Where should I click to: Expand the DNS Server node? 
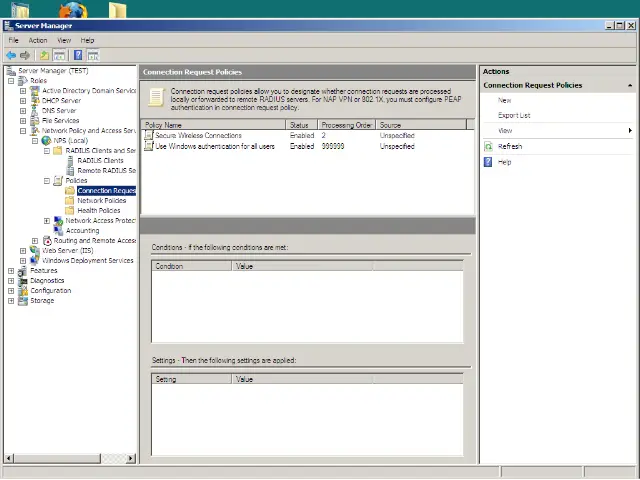pyautogui.click(x=23, y=111)
